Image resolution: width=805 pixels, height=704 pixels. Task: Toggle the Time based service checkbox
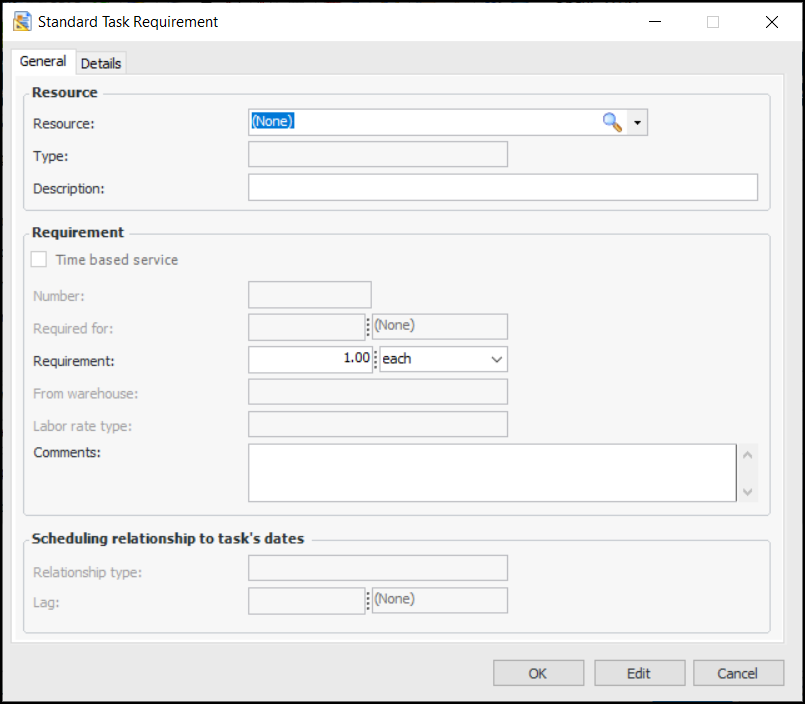(x=39, y=260)
